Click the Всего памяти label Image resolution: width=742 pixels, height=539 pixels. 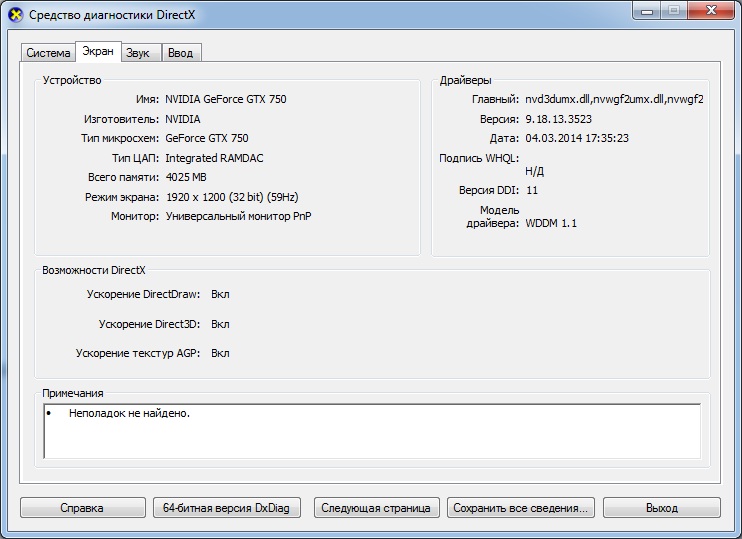[x=124, y=177]
